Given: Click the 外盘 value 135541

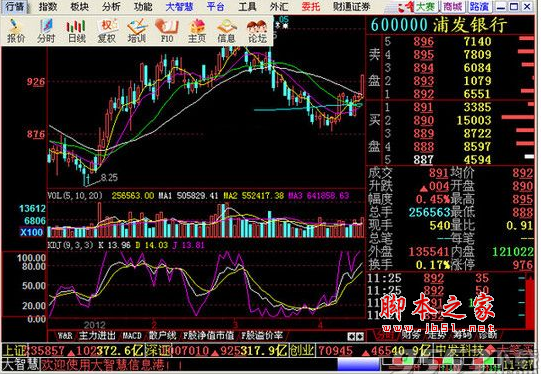Looking at the screenshot, I should pyautogui.click(x=429, y=252).
